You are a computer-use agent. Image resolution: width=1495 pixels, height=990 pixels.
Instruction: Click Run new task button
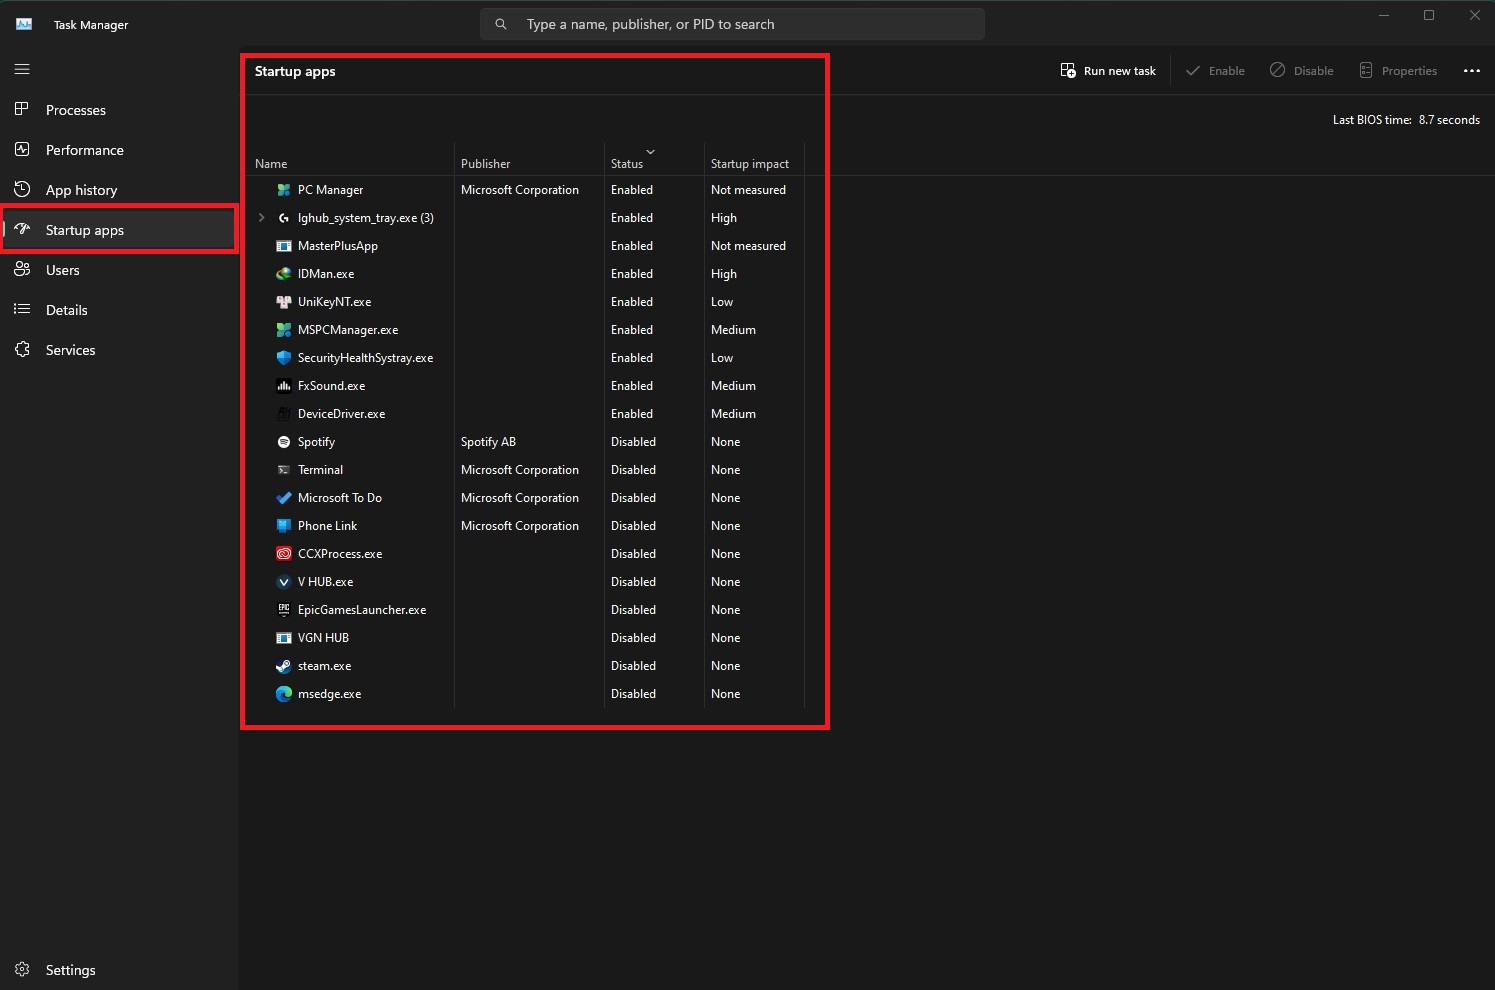pyautogui.click(x=1108, y=71)
